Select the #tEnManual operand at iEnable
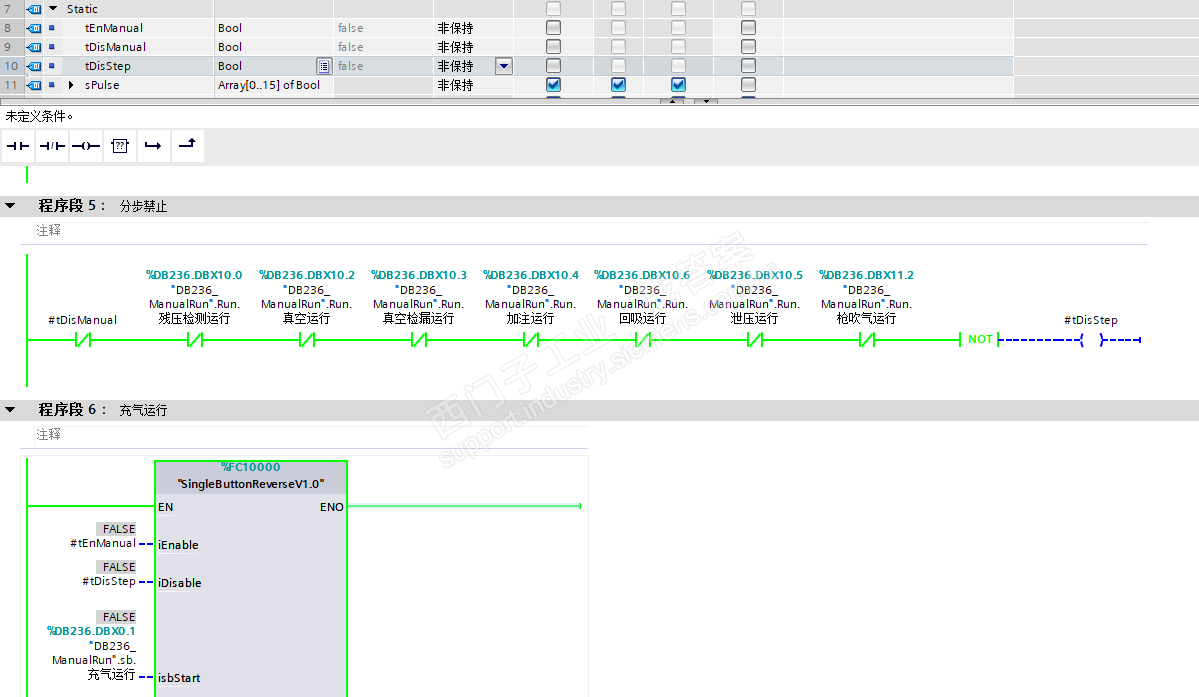 102,543
